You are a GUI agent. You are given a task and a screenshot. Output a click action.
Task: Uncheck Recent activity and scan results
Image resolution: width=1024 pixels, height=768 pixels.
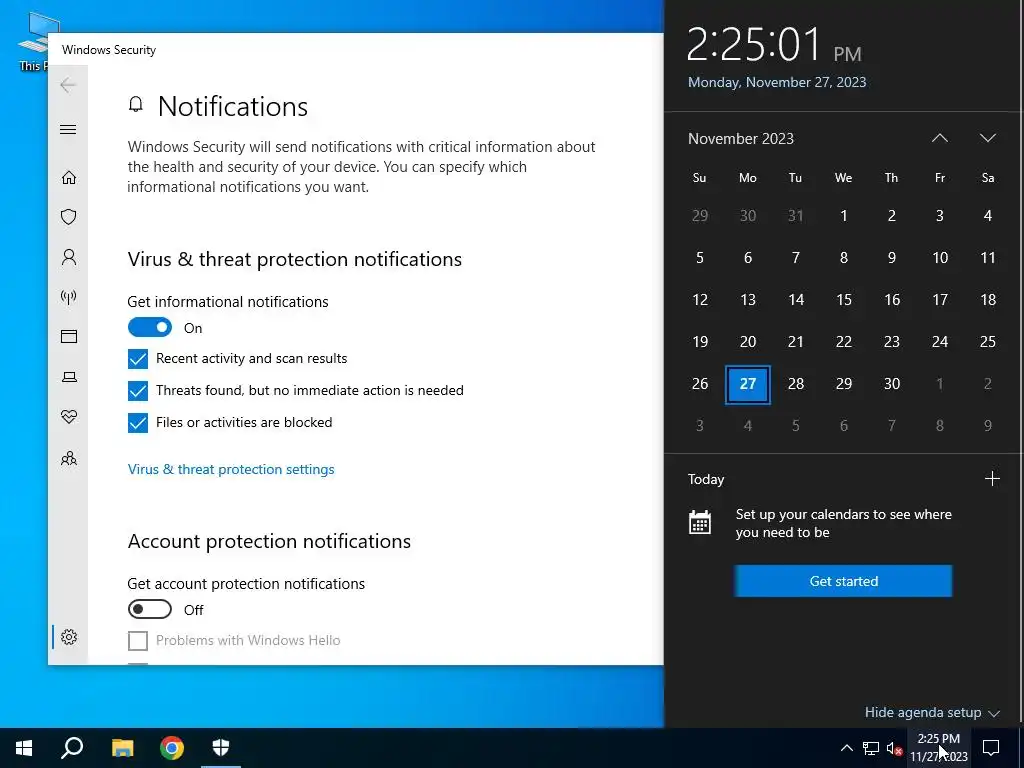point(138,359)
